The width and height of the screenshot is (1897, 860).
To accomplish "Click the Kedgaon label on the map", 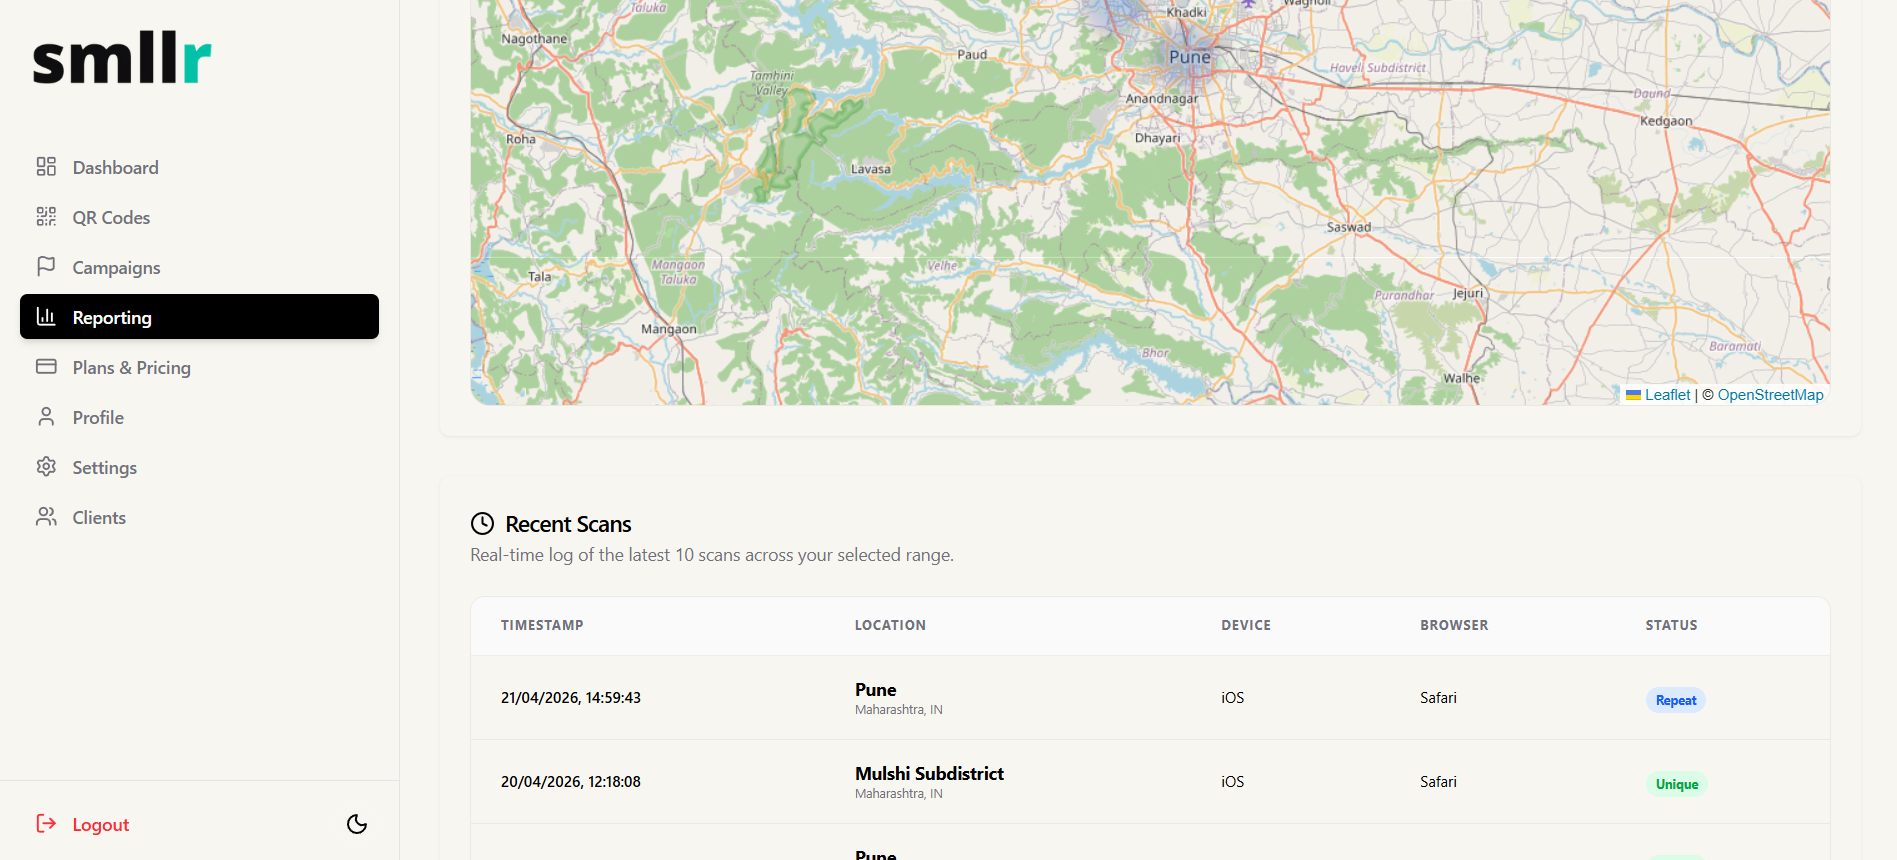I will tap(1666, 121).
